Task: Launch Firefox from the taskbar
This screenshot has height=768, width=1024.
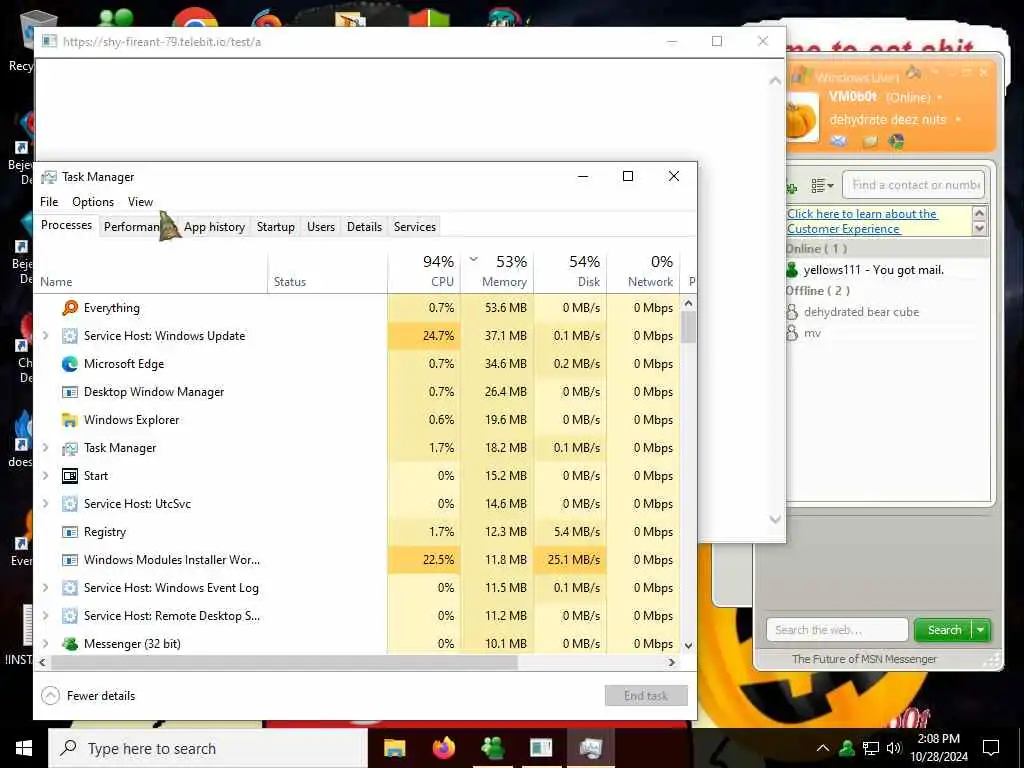Action: pyautogui.click(x=444, y=748)
